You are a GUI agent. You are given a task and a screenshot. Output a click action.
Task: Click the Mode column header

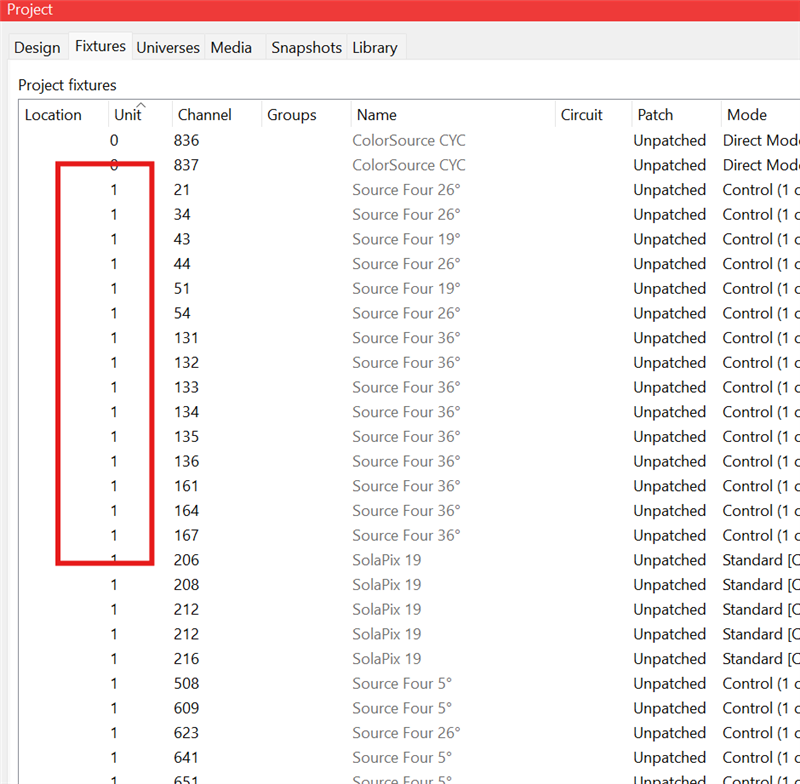746,115
